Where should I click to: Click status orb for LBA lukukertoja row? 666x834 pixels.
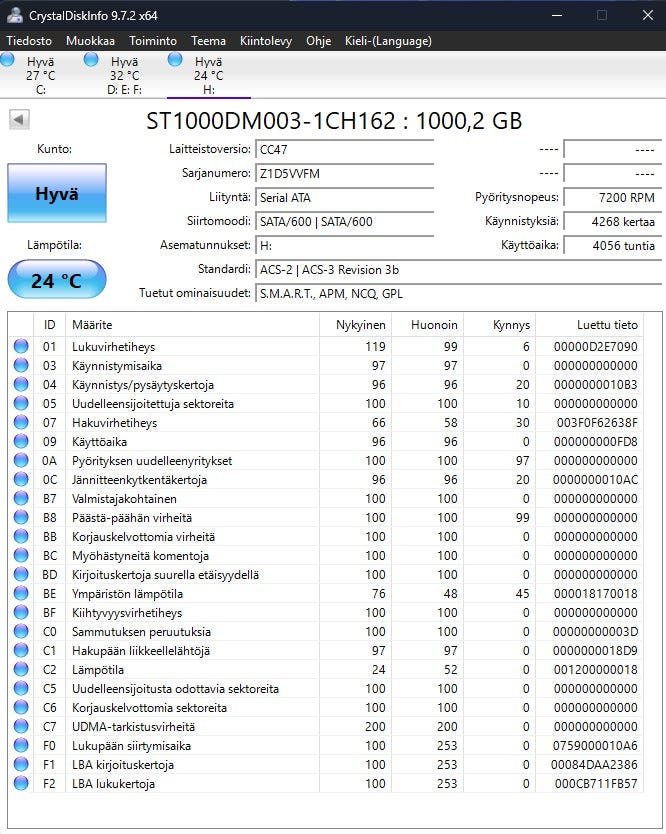tap(21, 783)
